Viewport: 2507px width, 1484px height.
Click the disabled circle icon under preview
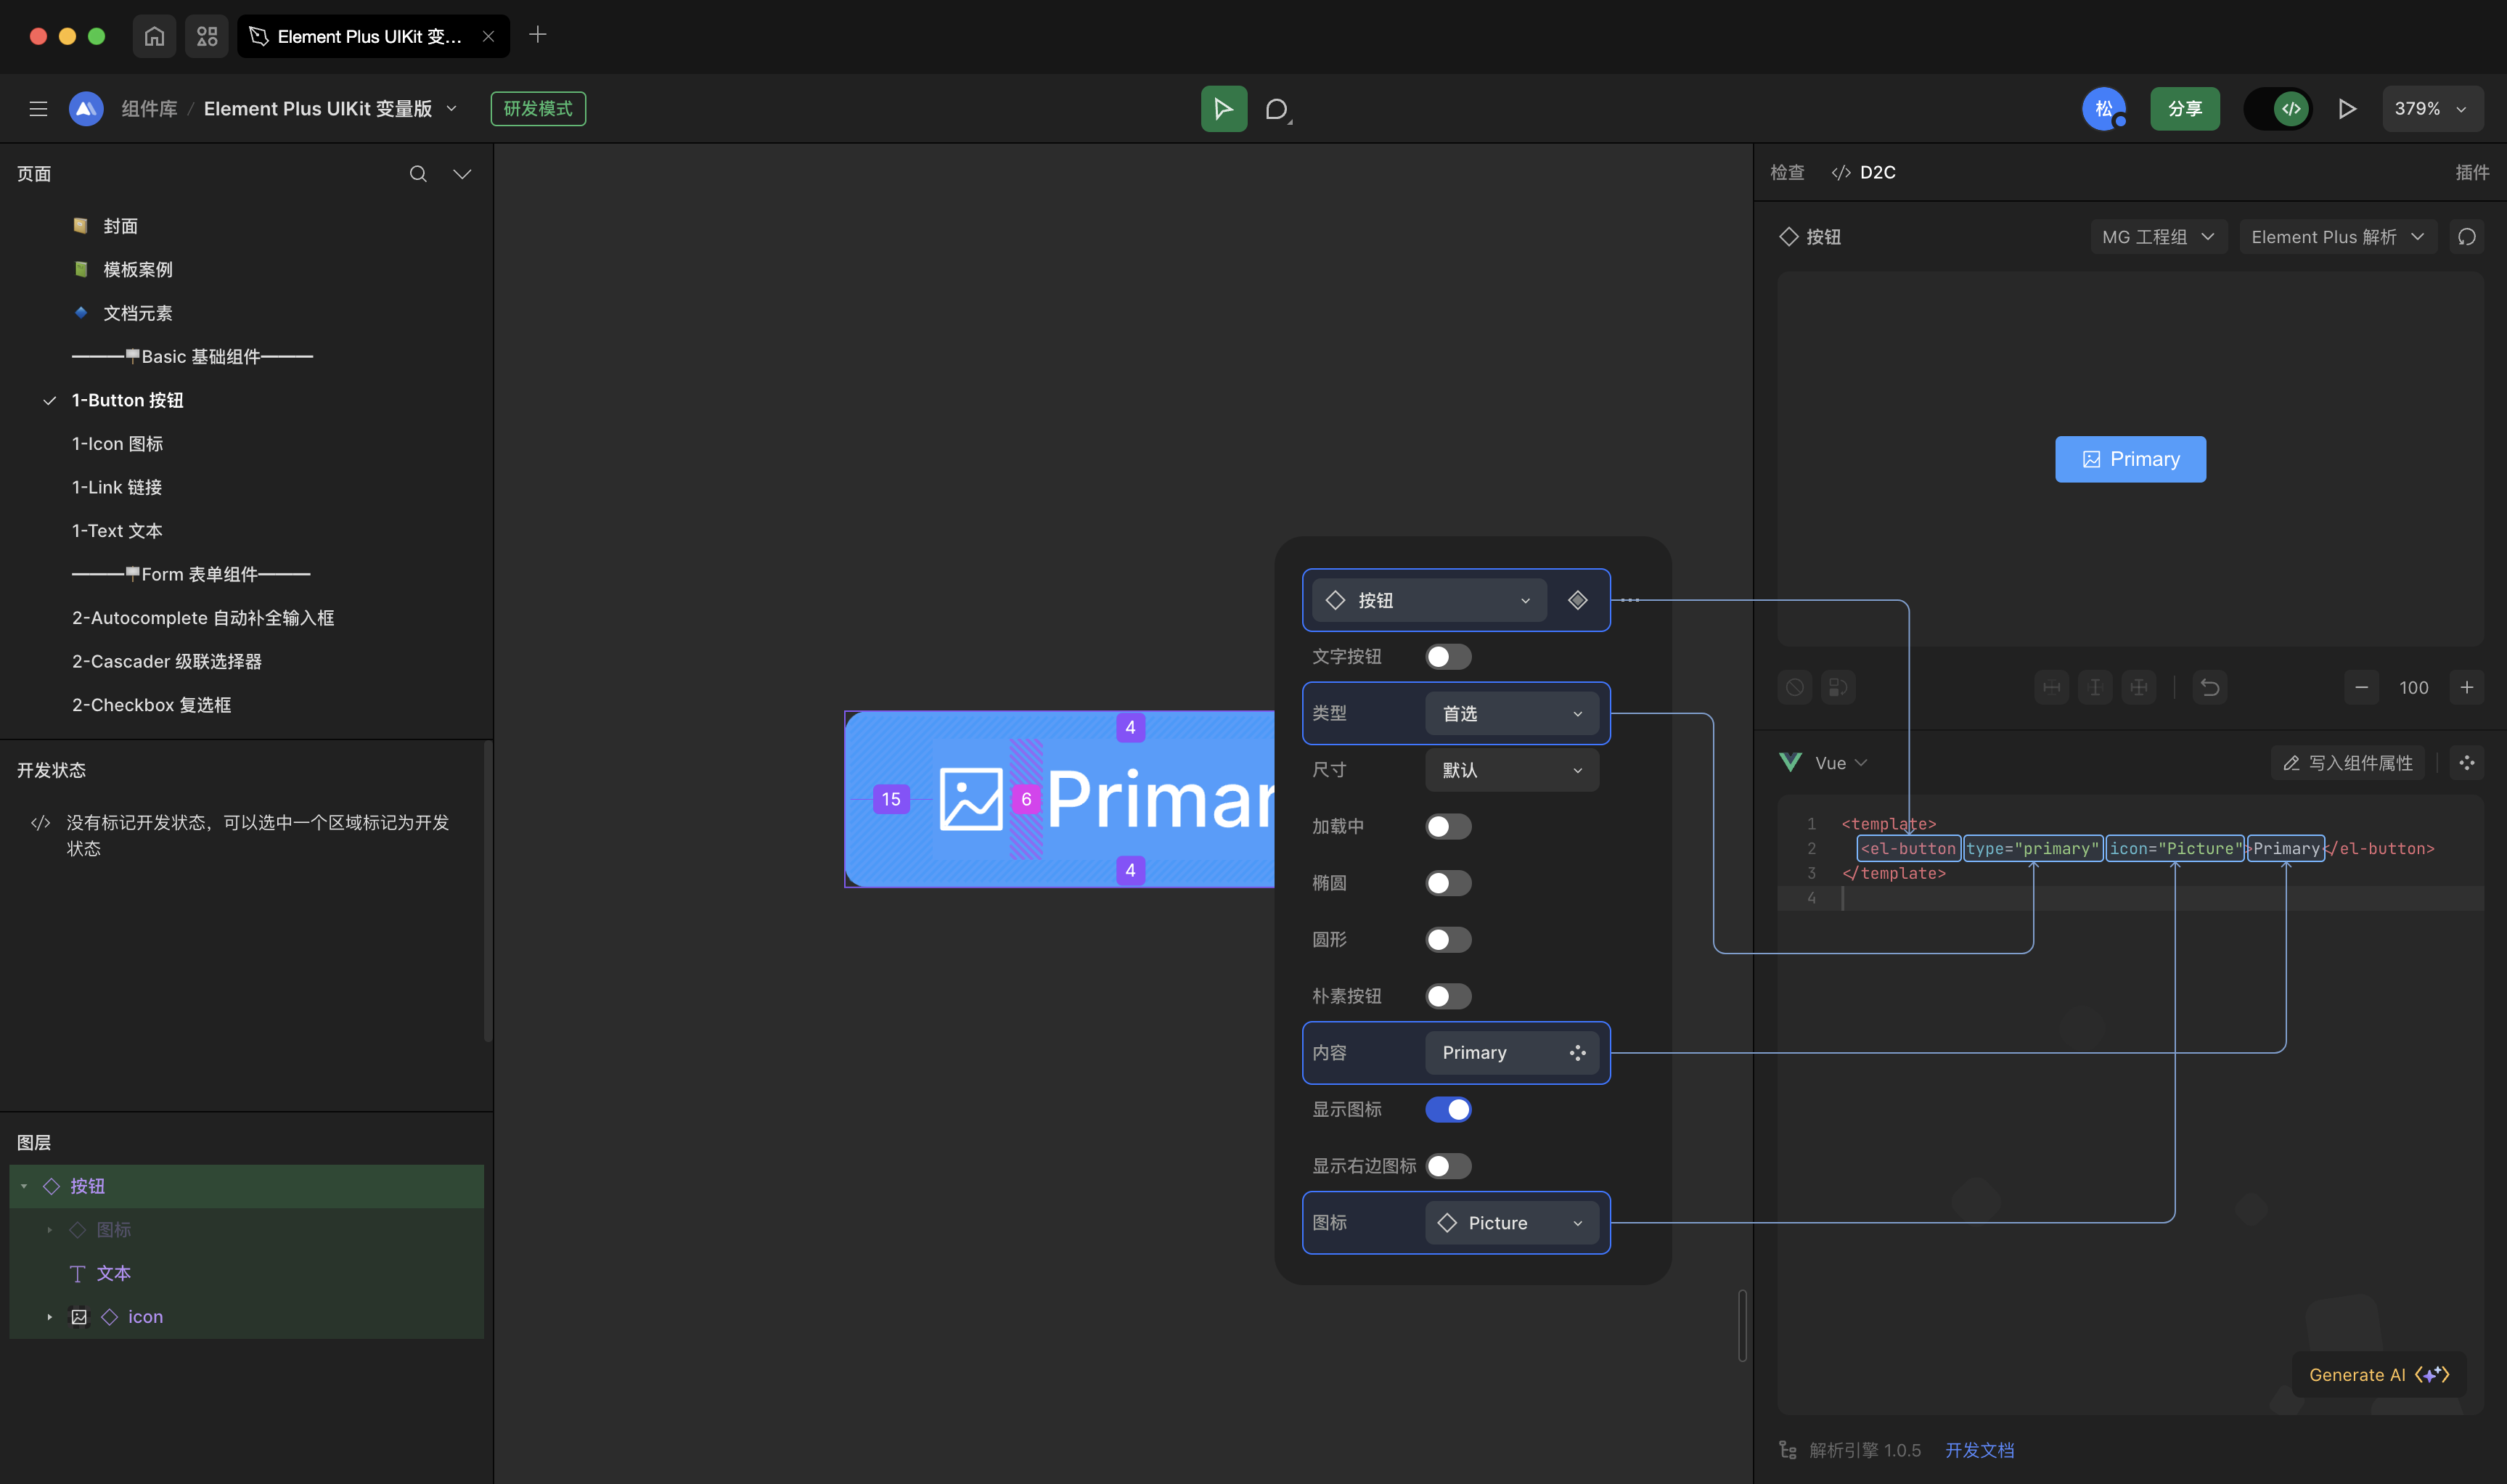coord(1795,687)
